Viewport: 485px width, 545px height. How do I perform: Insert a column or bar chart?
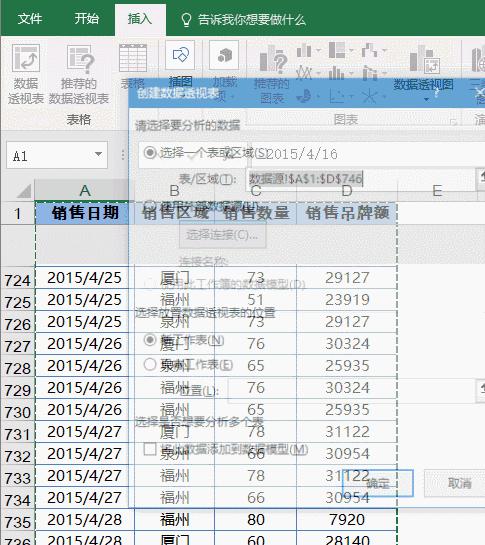[304, 51]
